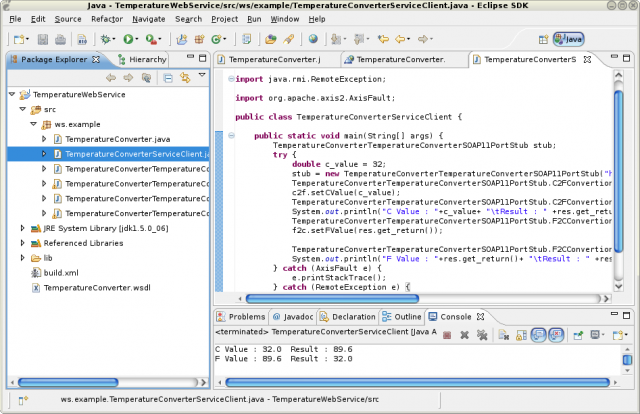Screen dimensions: 640x414
Task: Expand JRE System Library node
Action: click(23, 228)
